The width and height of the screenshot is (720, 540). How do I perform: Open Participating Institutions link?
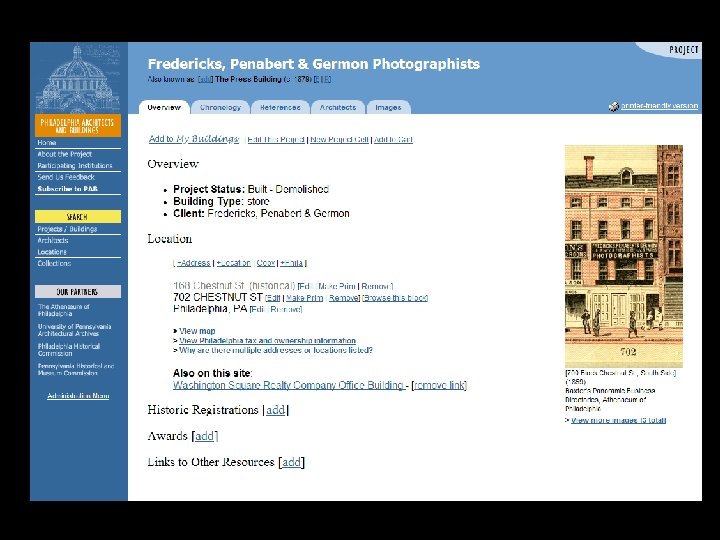[x=75, y=166]
